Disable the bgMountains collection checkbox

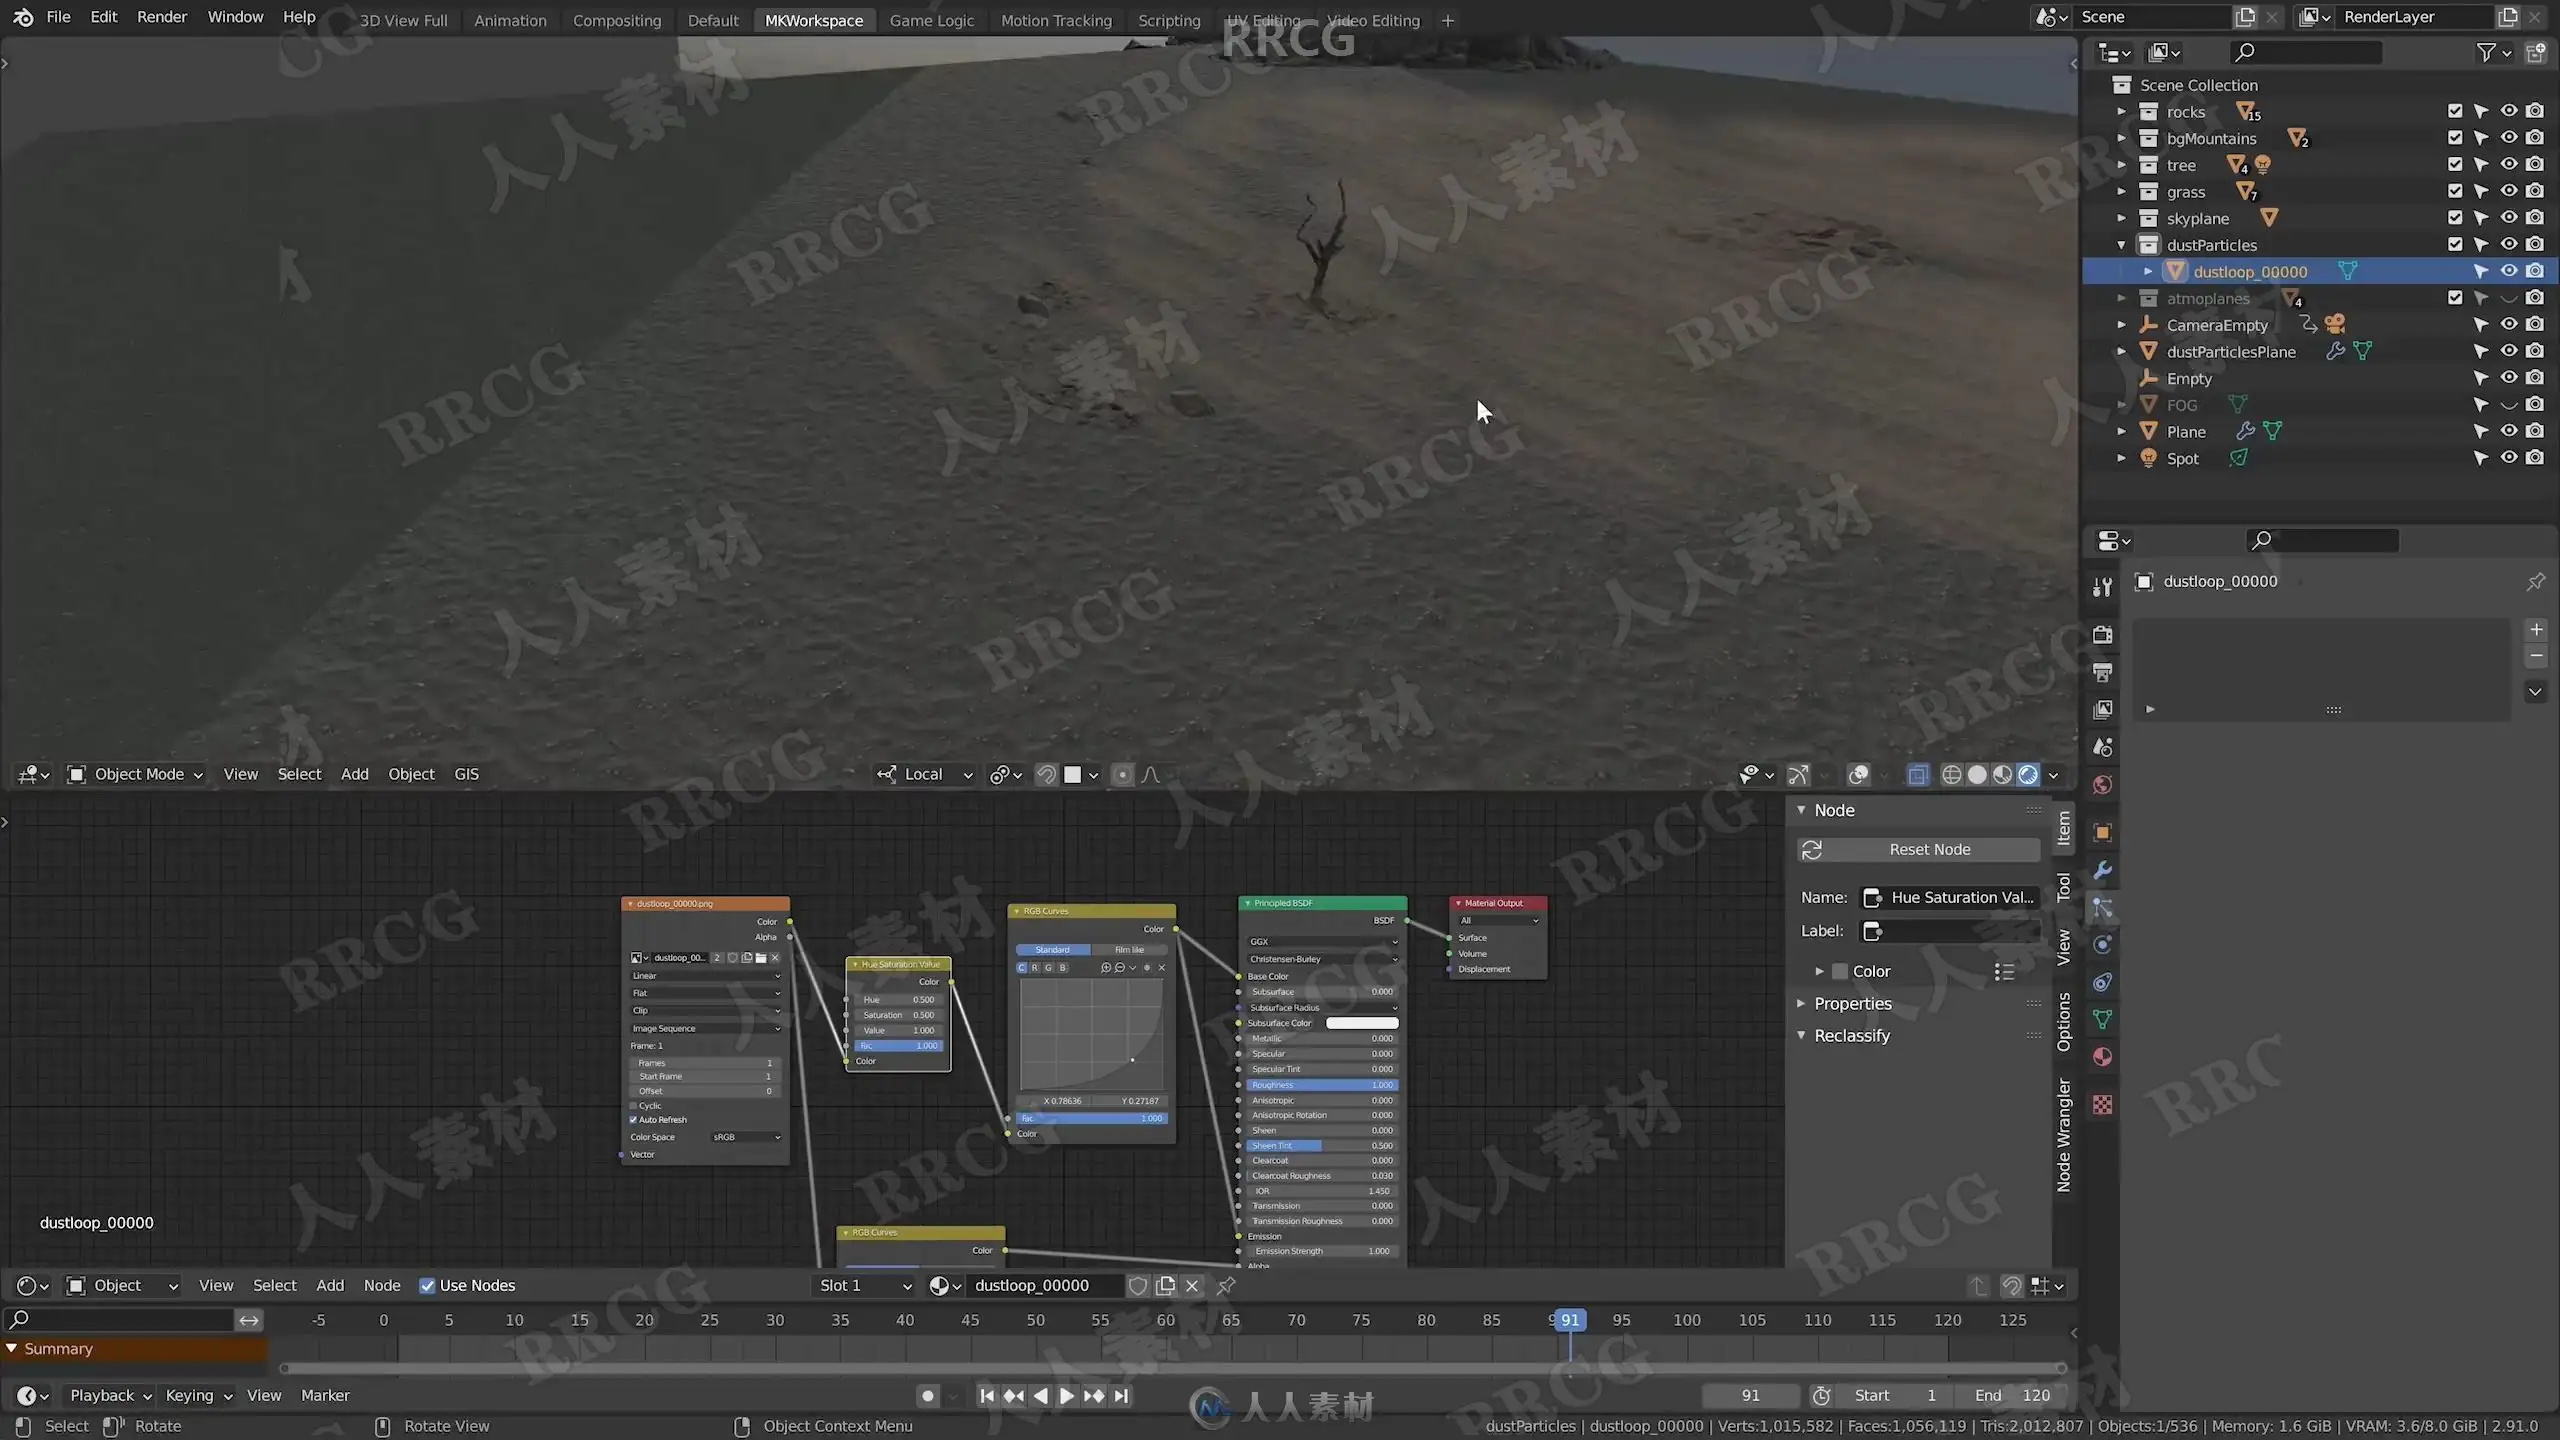coord(2455,138)
